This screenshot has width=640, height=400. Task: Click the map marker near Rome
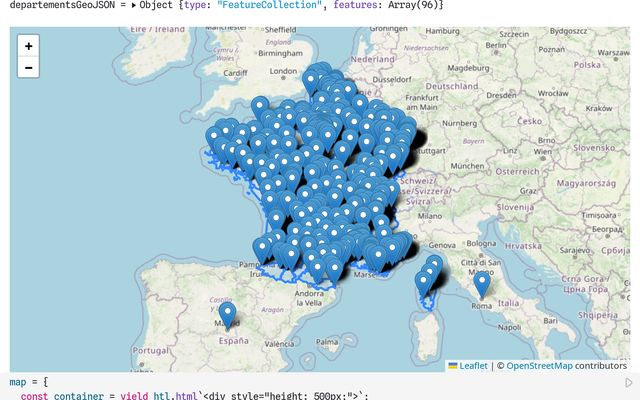coord(482,283)
